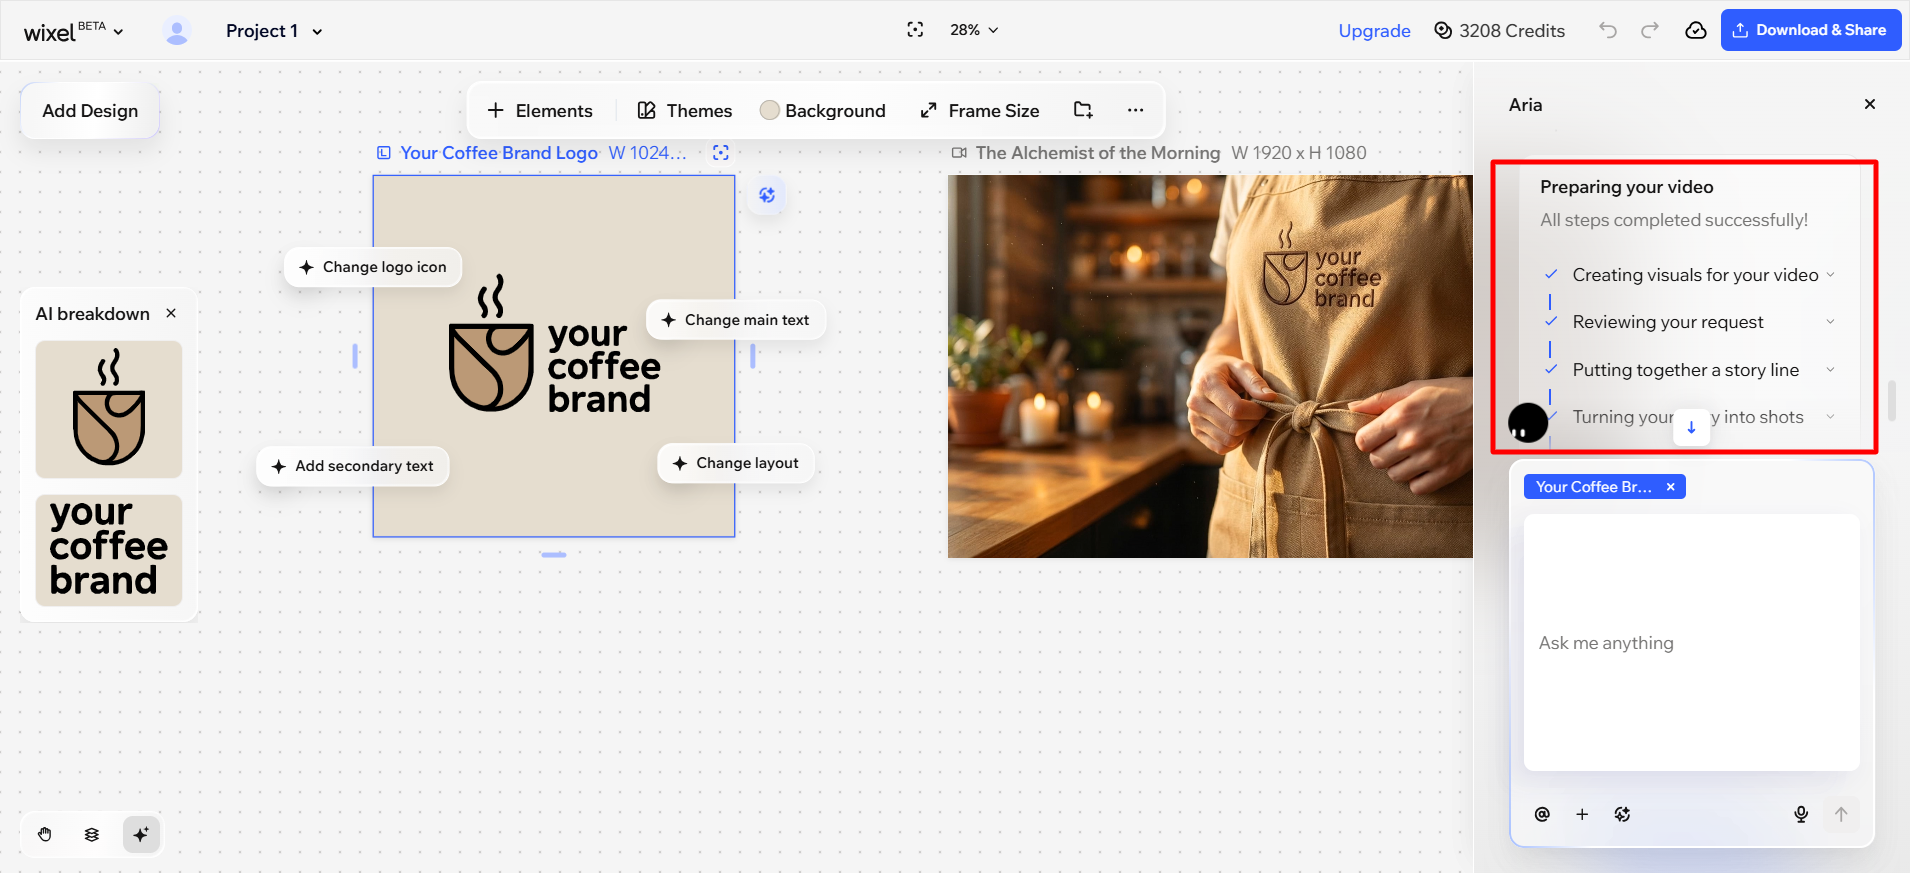
Task: Open the Elements menu
Action: click(x=540, y=111)
